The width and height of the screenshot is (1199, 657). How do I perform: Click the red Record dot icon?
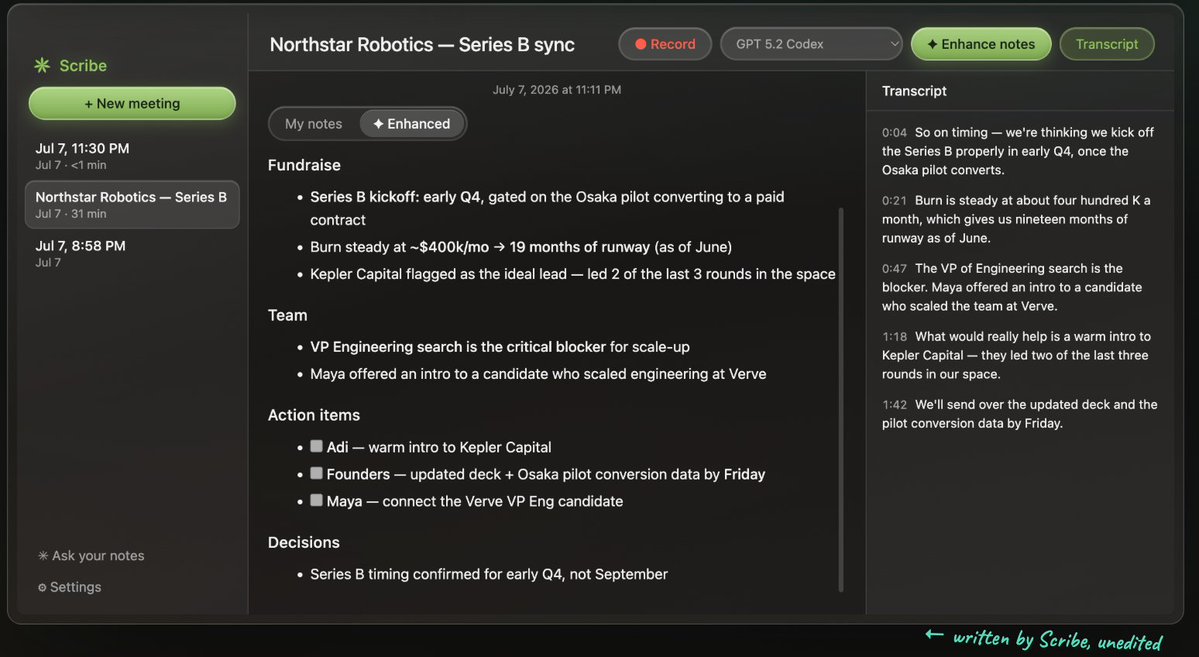(641, 44)
